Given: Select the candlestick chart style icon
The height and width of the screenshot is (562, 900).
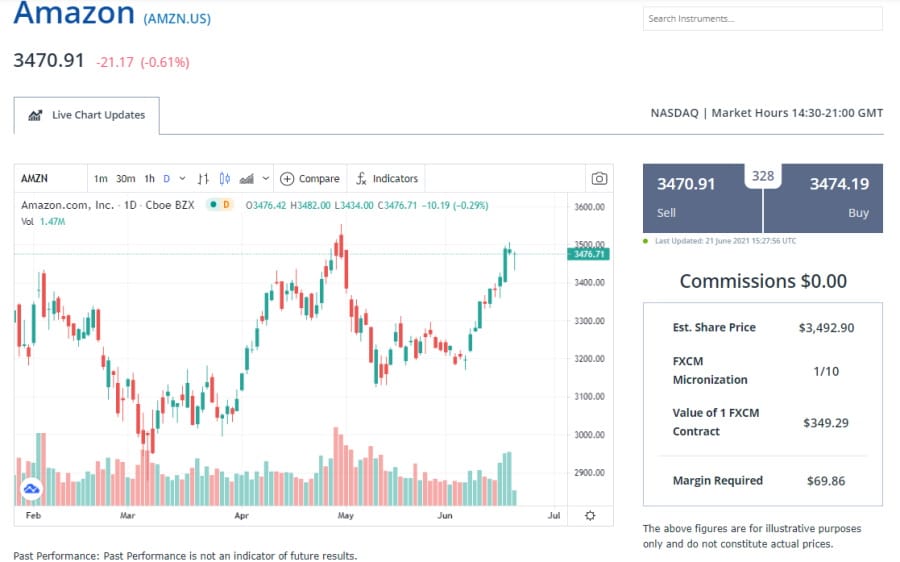Looking at the screenshot, I should click(x=224, y=179).
